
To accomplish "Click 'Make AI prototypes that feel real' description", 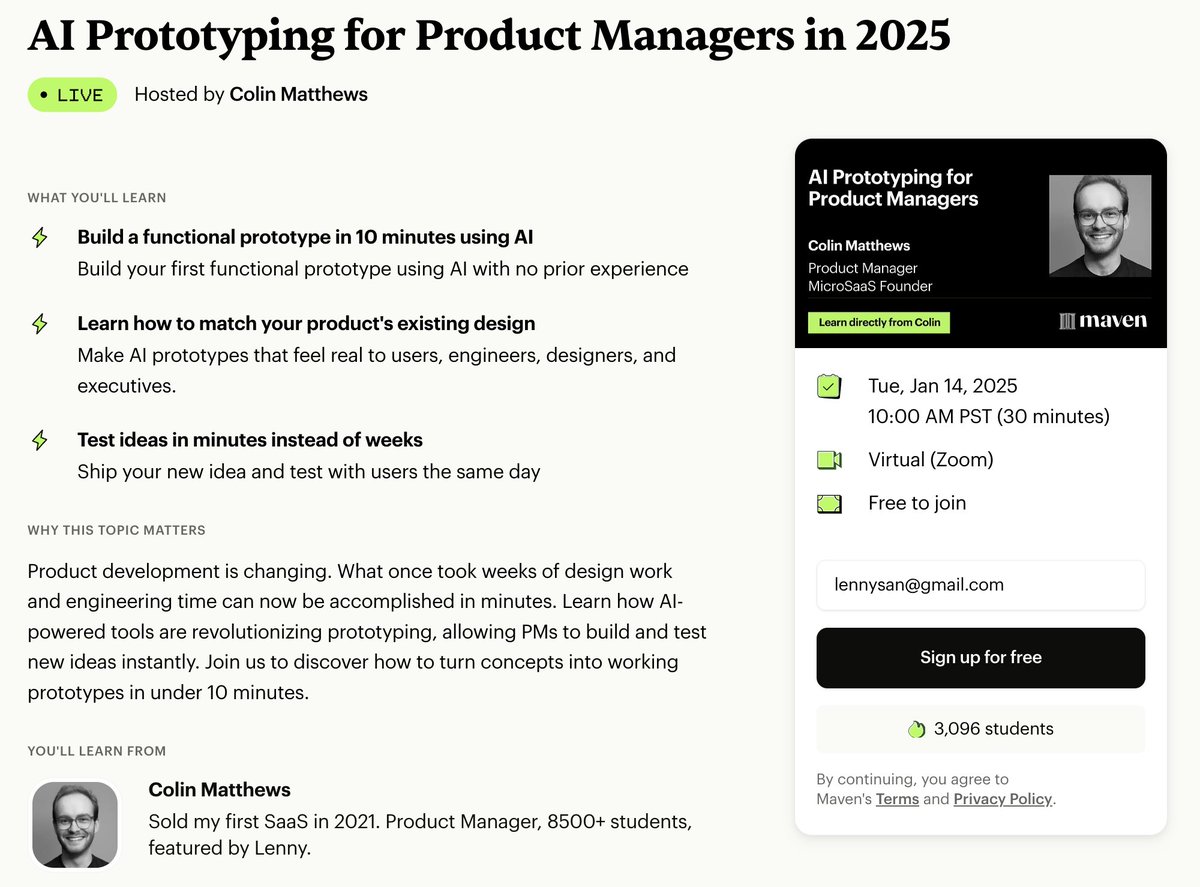I will 377,370.
